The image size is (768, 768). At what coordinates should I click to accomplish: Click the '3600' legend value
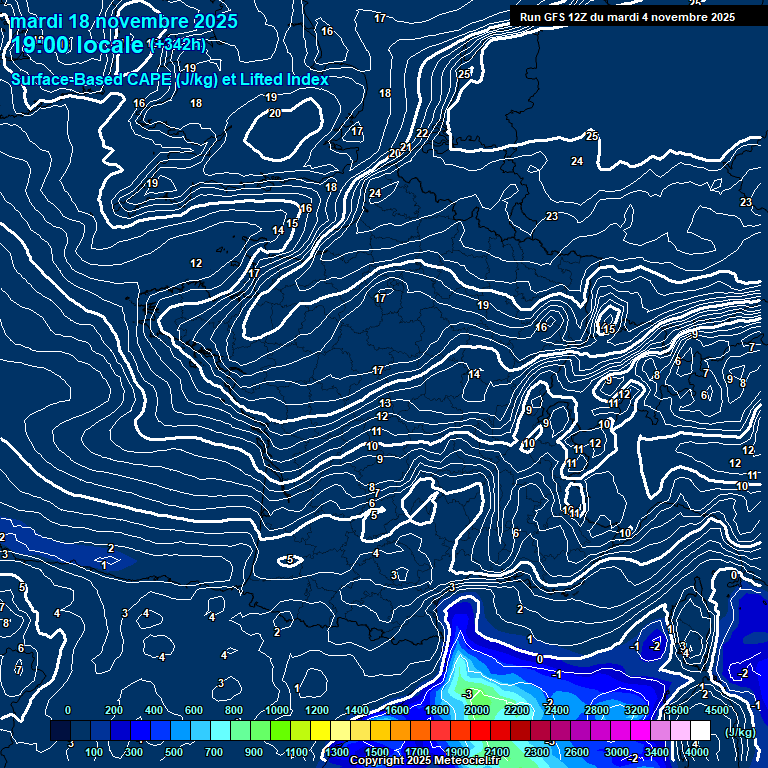[677, 710]
